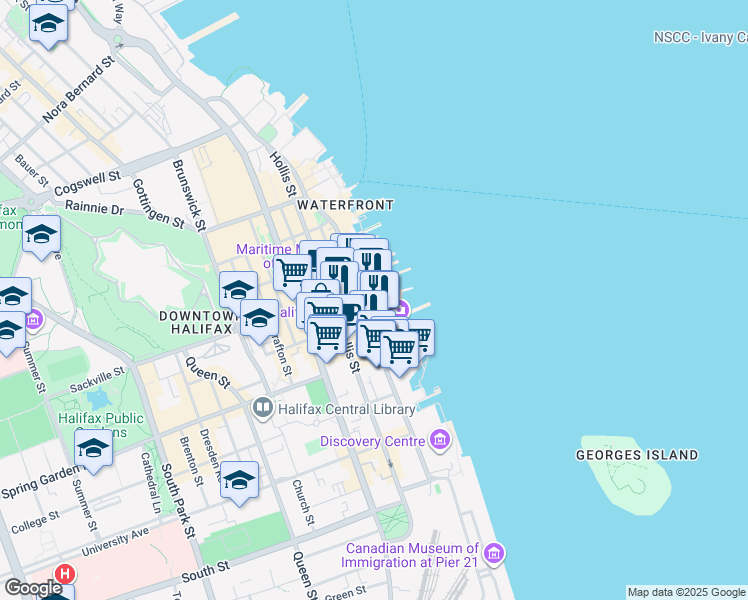Viewport: 748px width, 600px height.
Task: Select the rightmost shopping cart marker by the water
Action: [426, 335]
